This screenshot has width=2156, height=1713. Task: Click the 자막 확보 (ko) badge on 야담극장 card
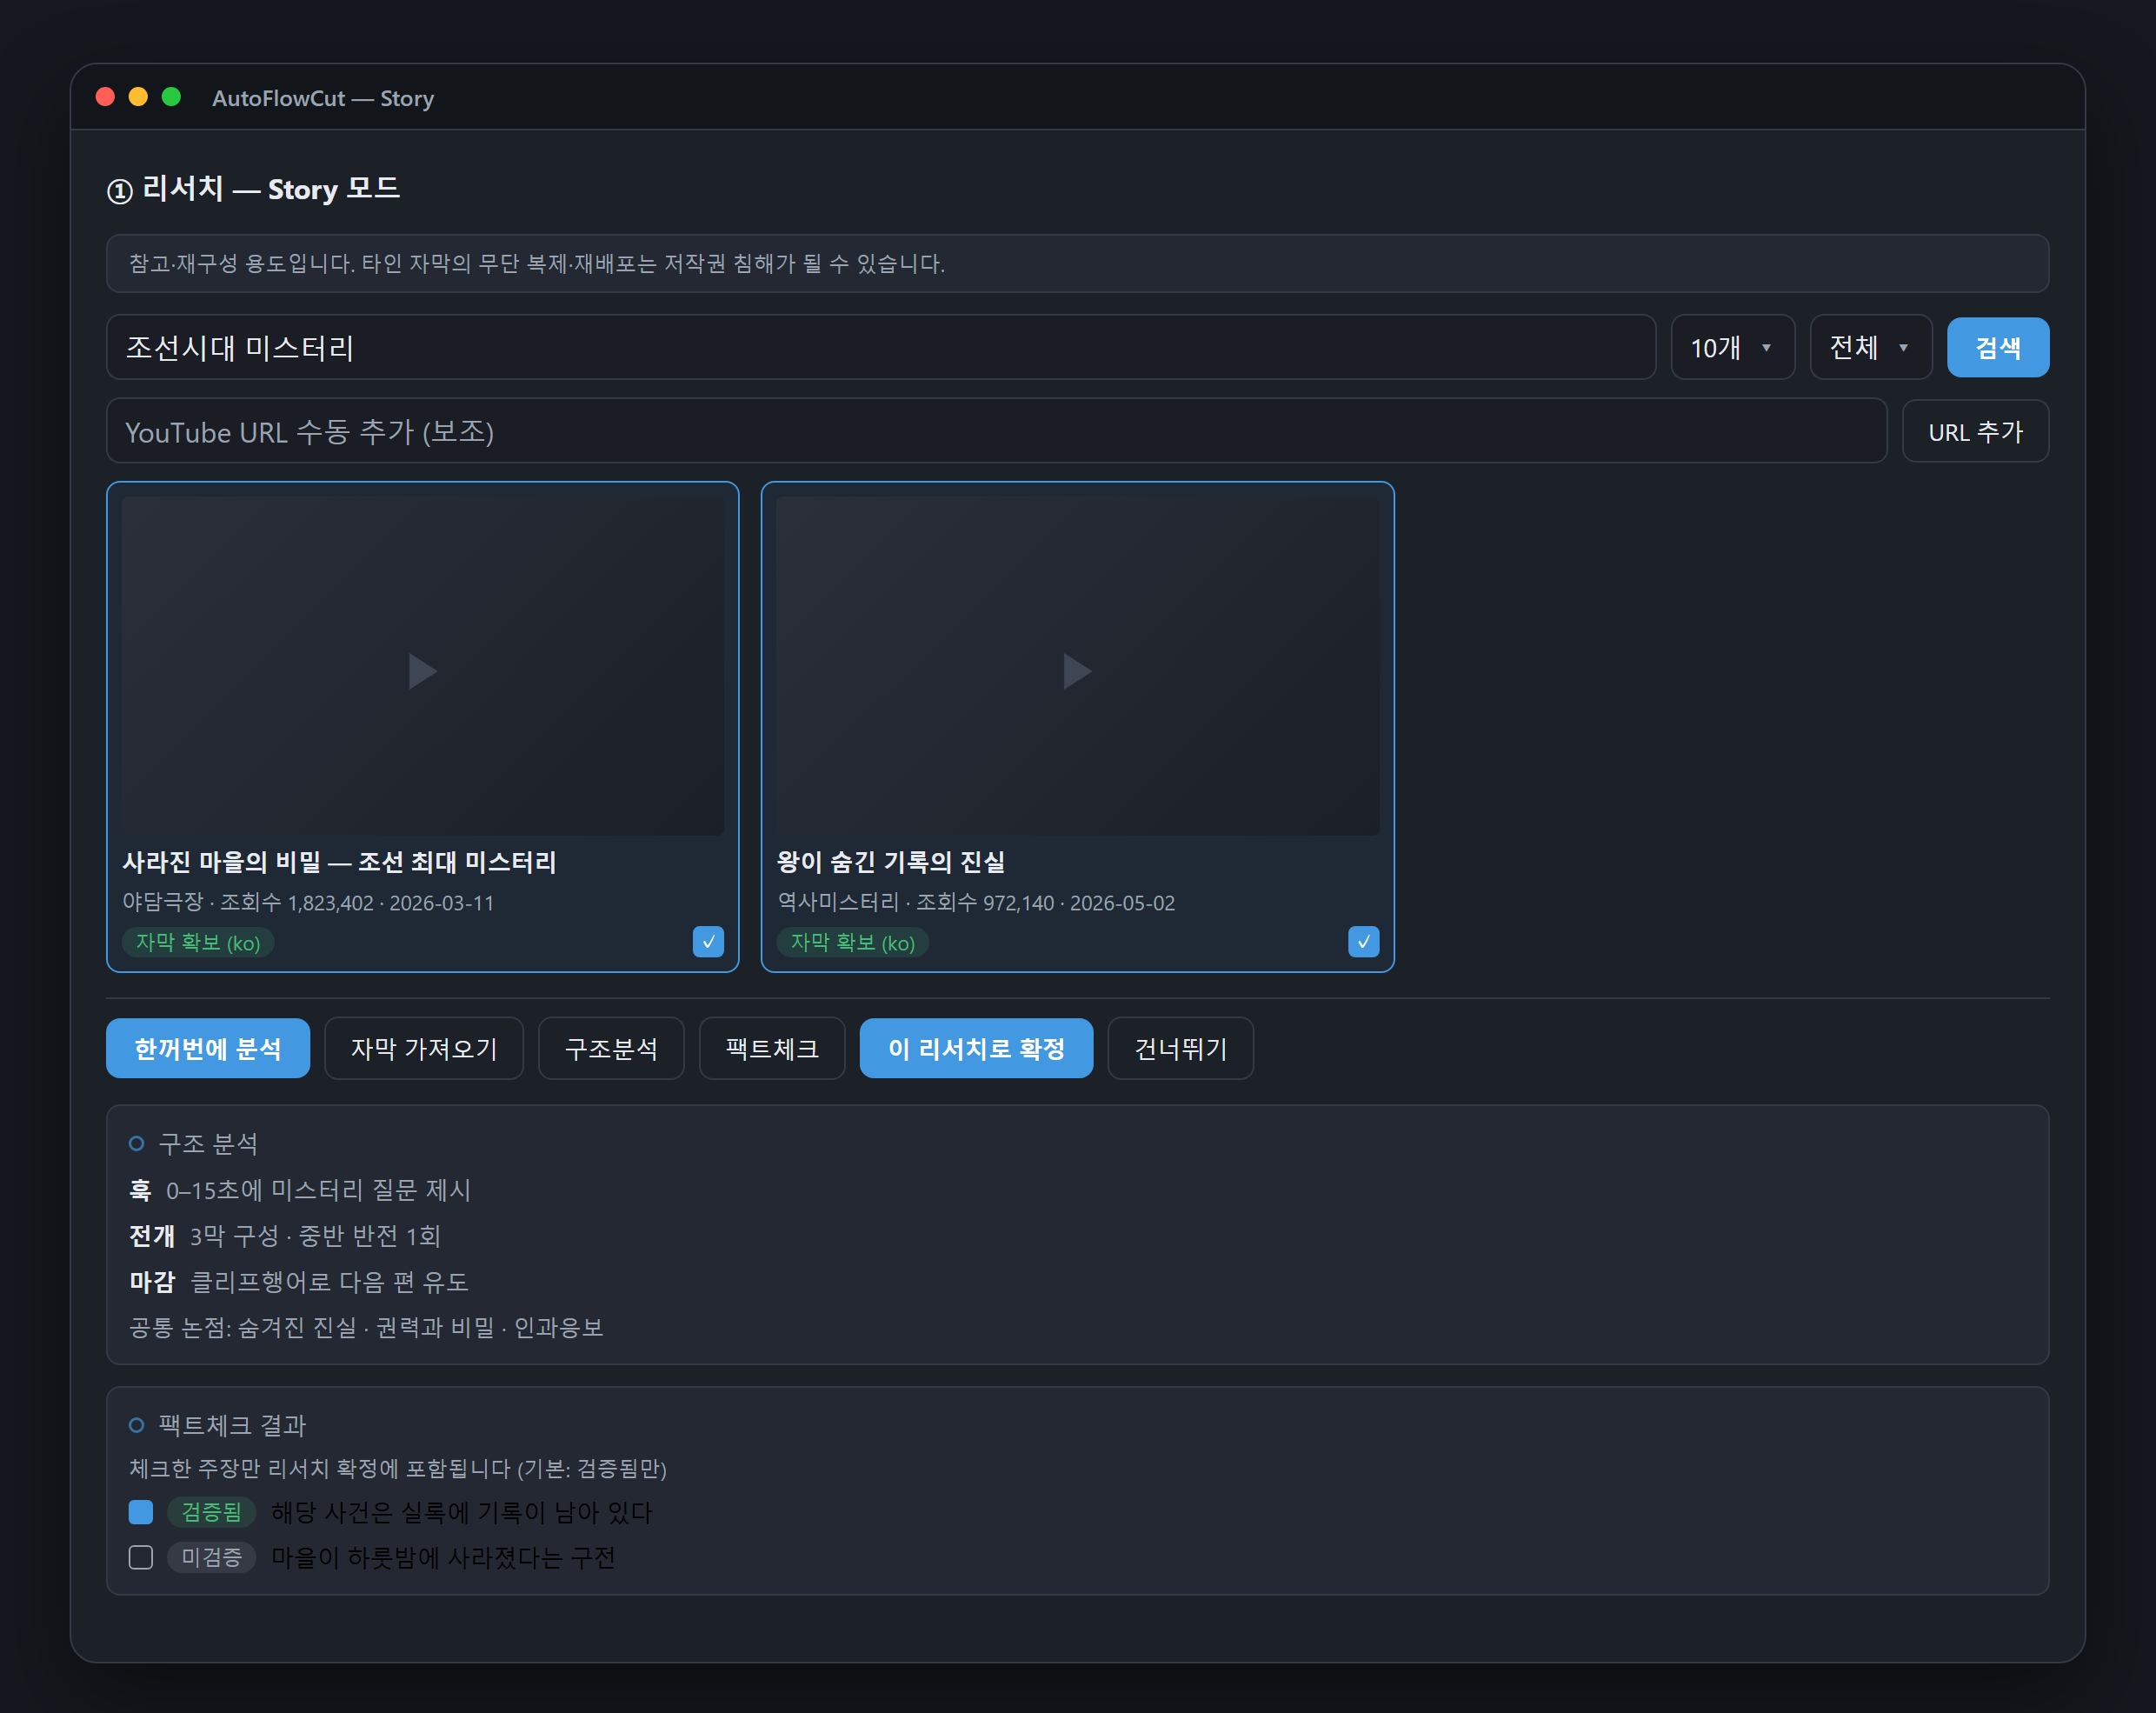(x=198, y=942)
